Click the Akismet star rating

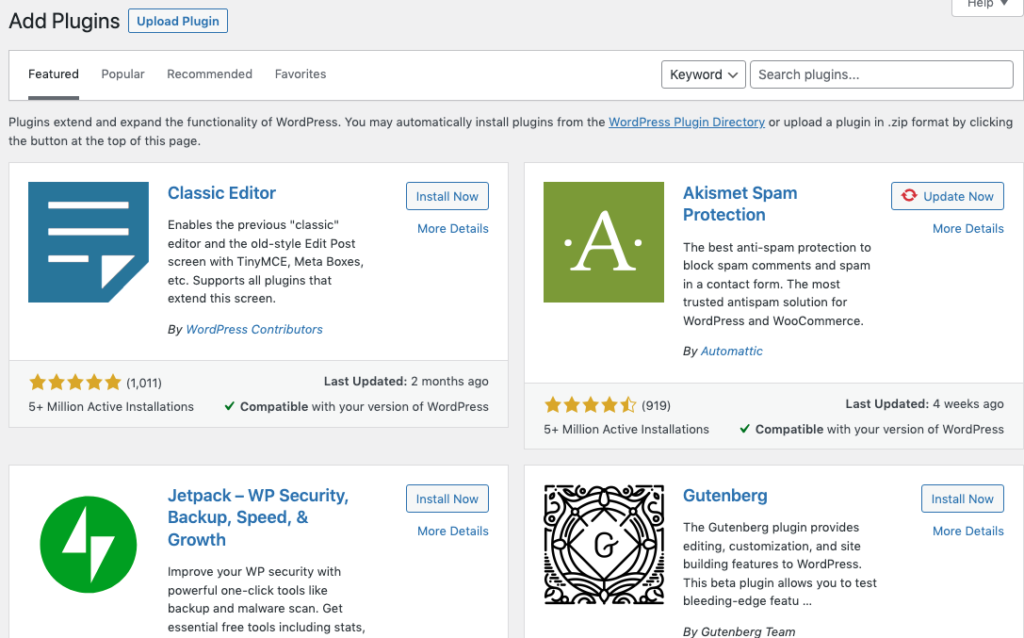coord(590,405)
